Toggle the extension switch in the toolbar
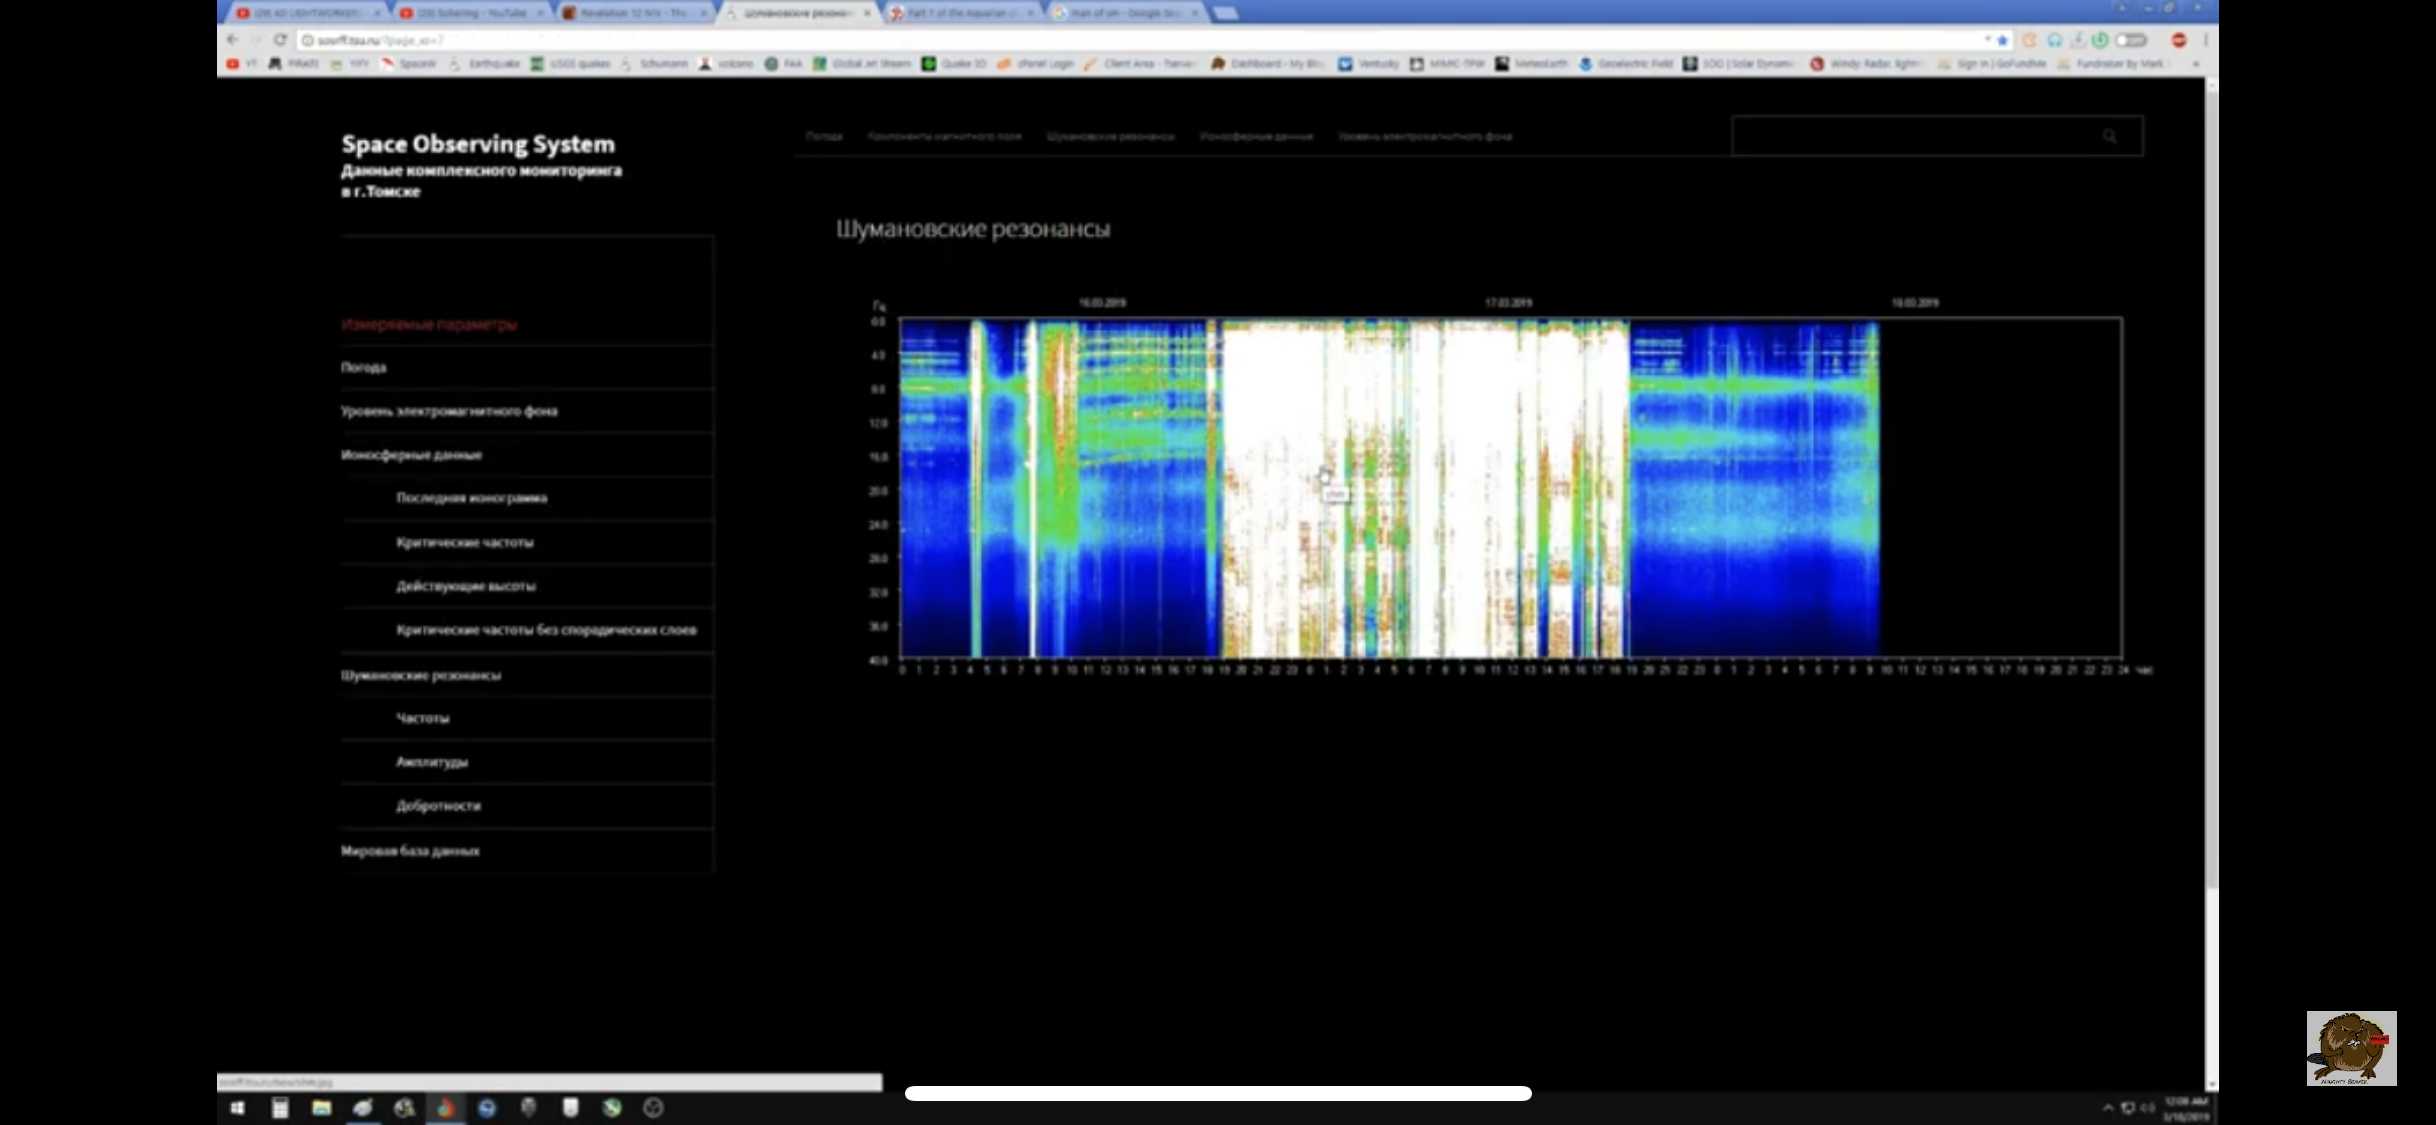 (x=2131, y=40)
